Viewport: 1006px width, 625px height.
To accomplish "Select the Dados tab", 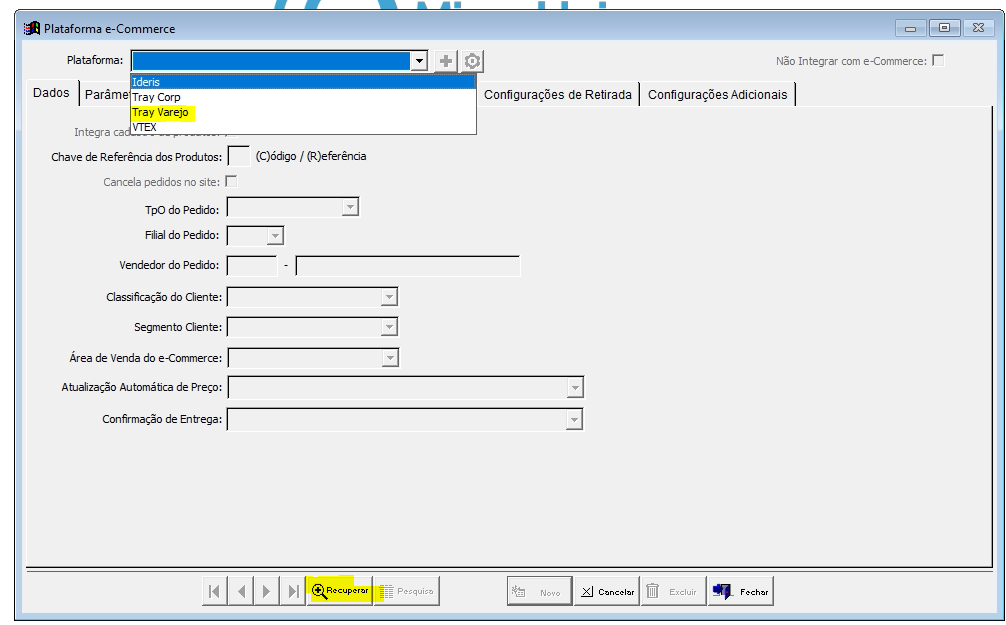I will coord(51,93).
